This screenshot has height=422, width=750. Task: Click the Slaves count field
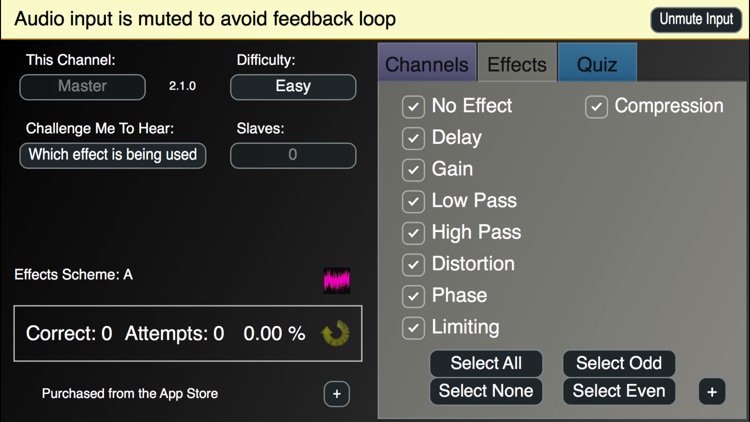point(293,155)
